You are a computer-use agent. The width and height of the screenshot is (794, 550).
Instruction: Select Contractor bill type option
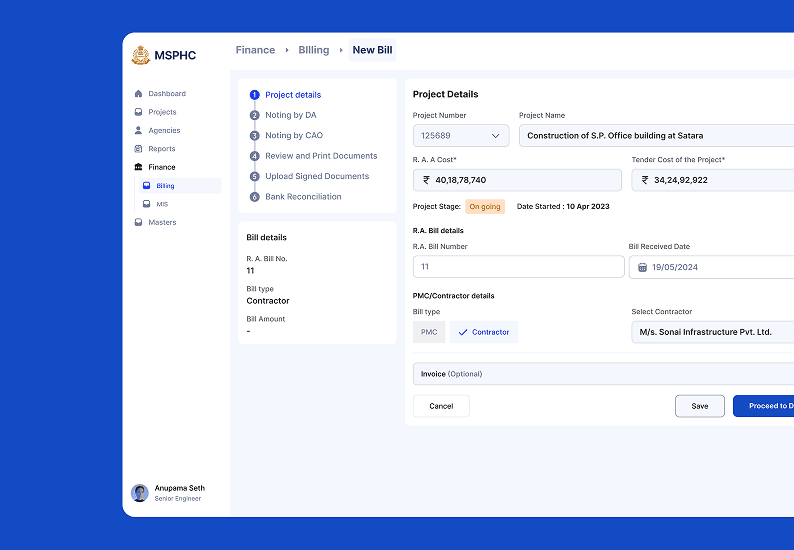(483, 332)
